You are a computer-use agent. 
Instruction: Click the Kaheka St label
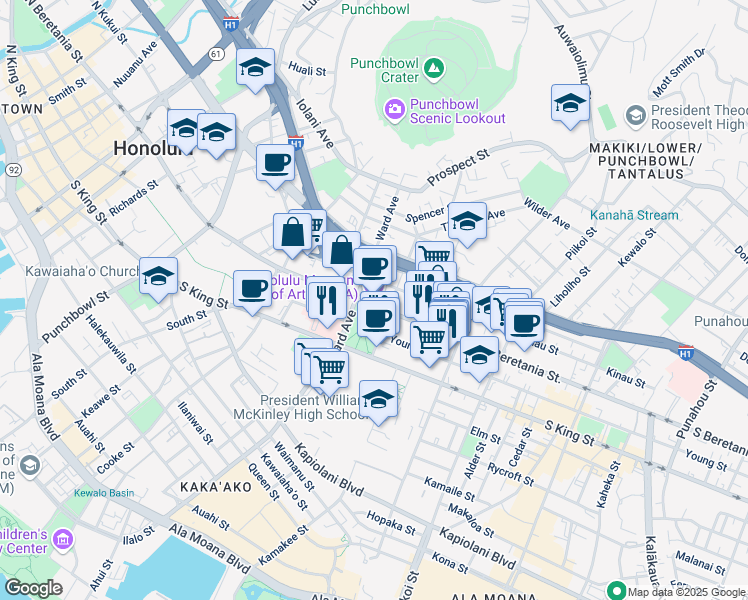pos(609,484)
